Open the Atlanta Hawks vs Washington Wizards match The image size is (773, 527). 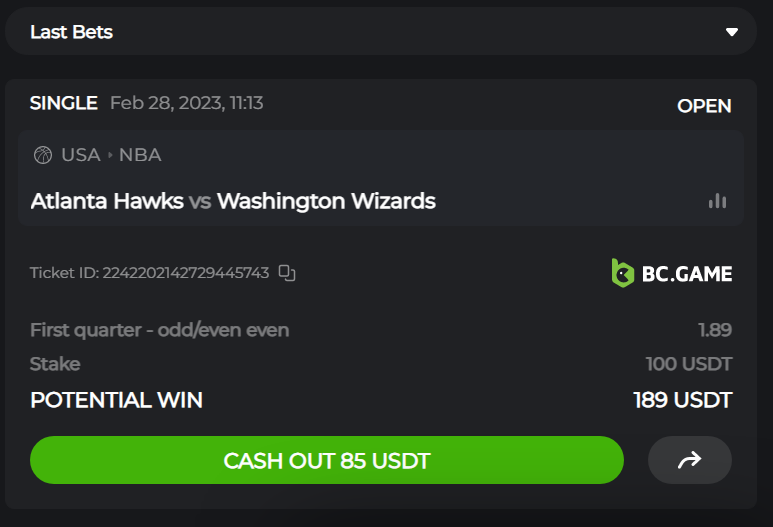click(233, 201)
